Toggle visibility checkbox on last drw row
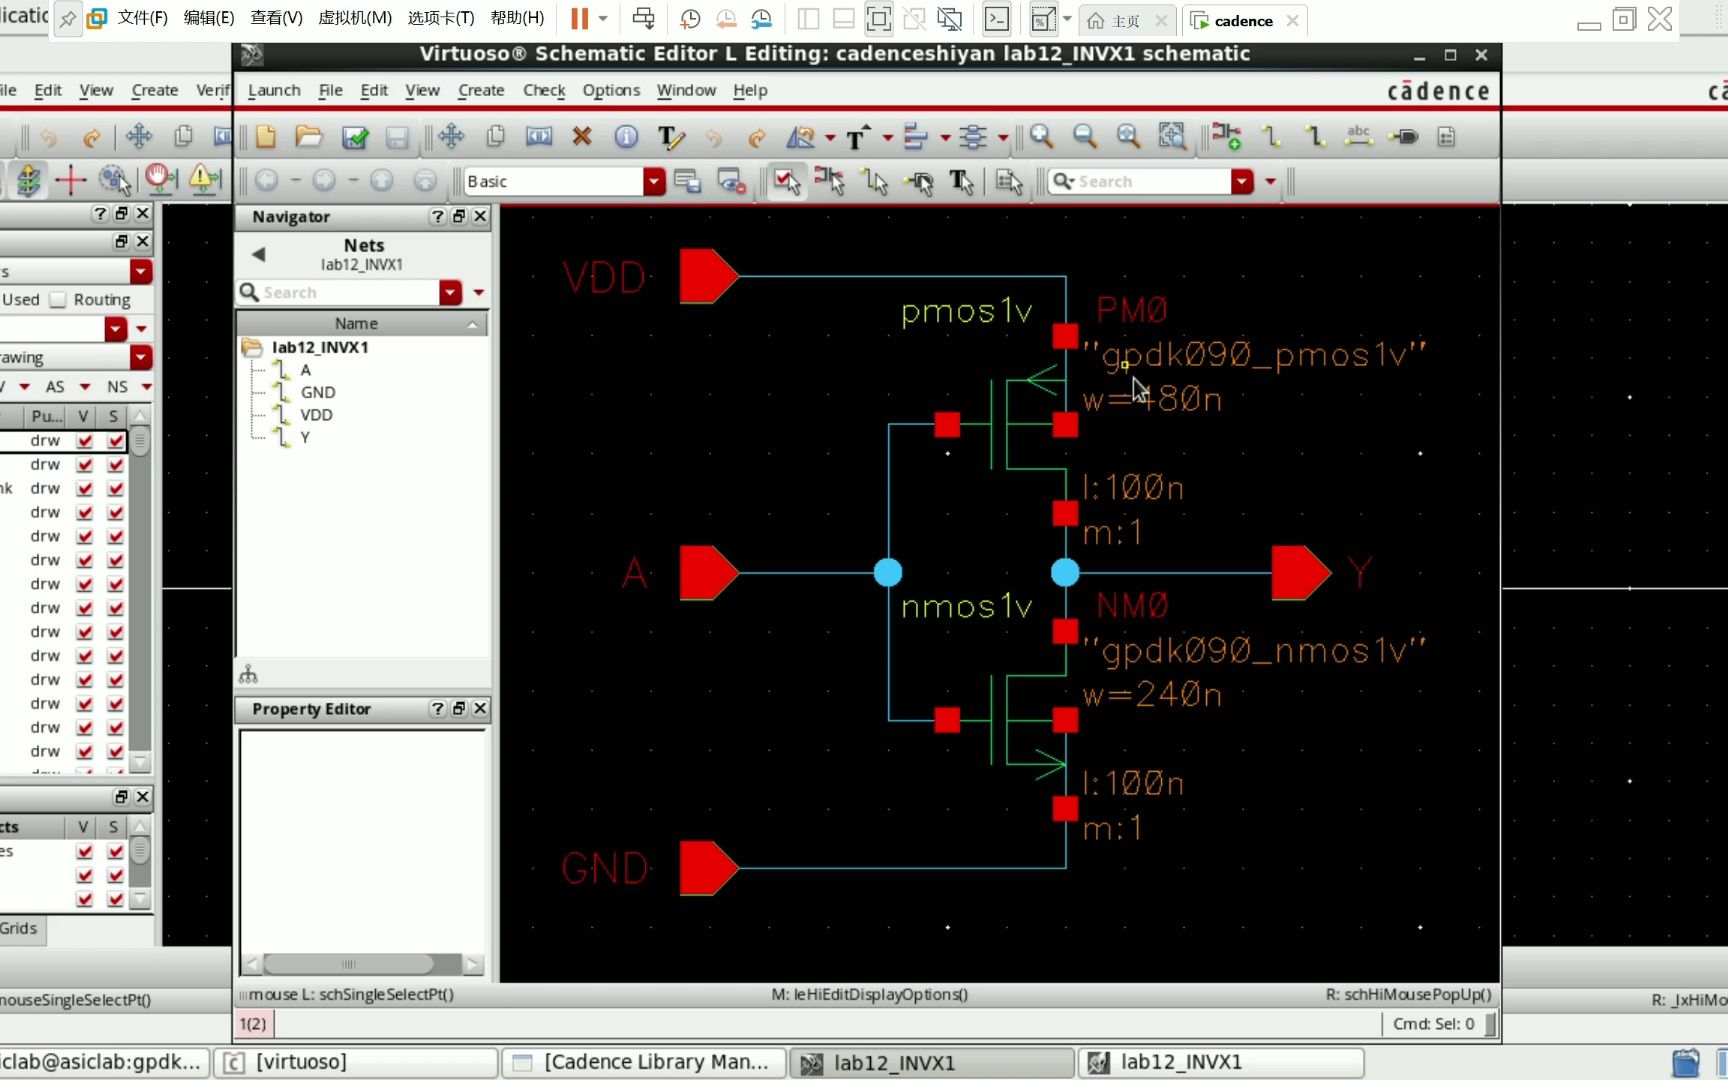Viewport: 1728px width, 1080px height. (85, 752)
